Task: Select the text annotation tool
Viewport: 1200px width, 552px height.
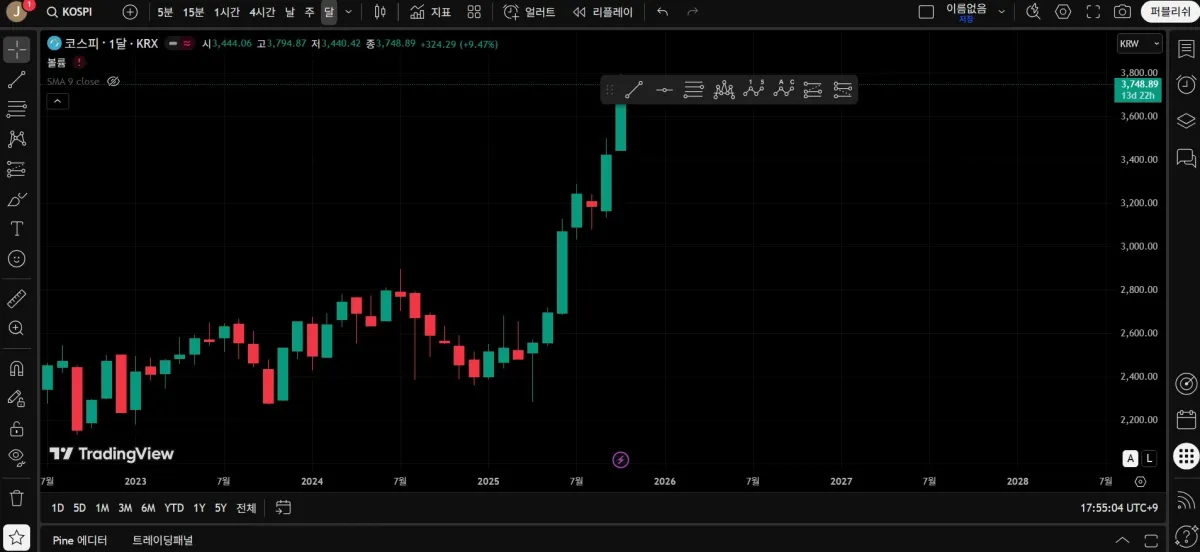Action: coord(17,229)
